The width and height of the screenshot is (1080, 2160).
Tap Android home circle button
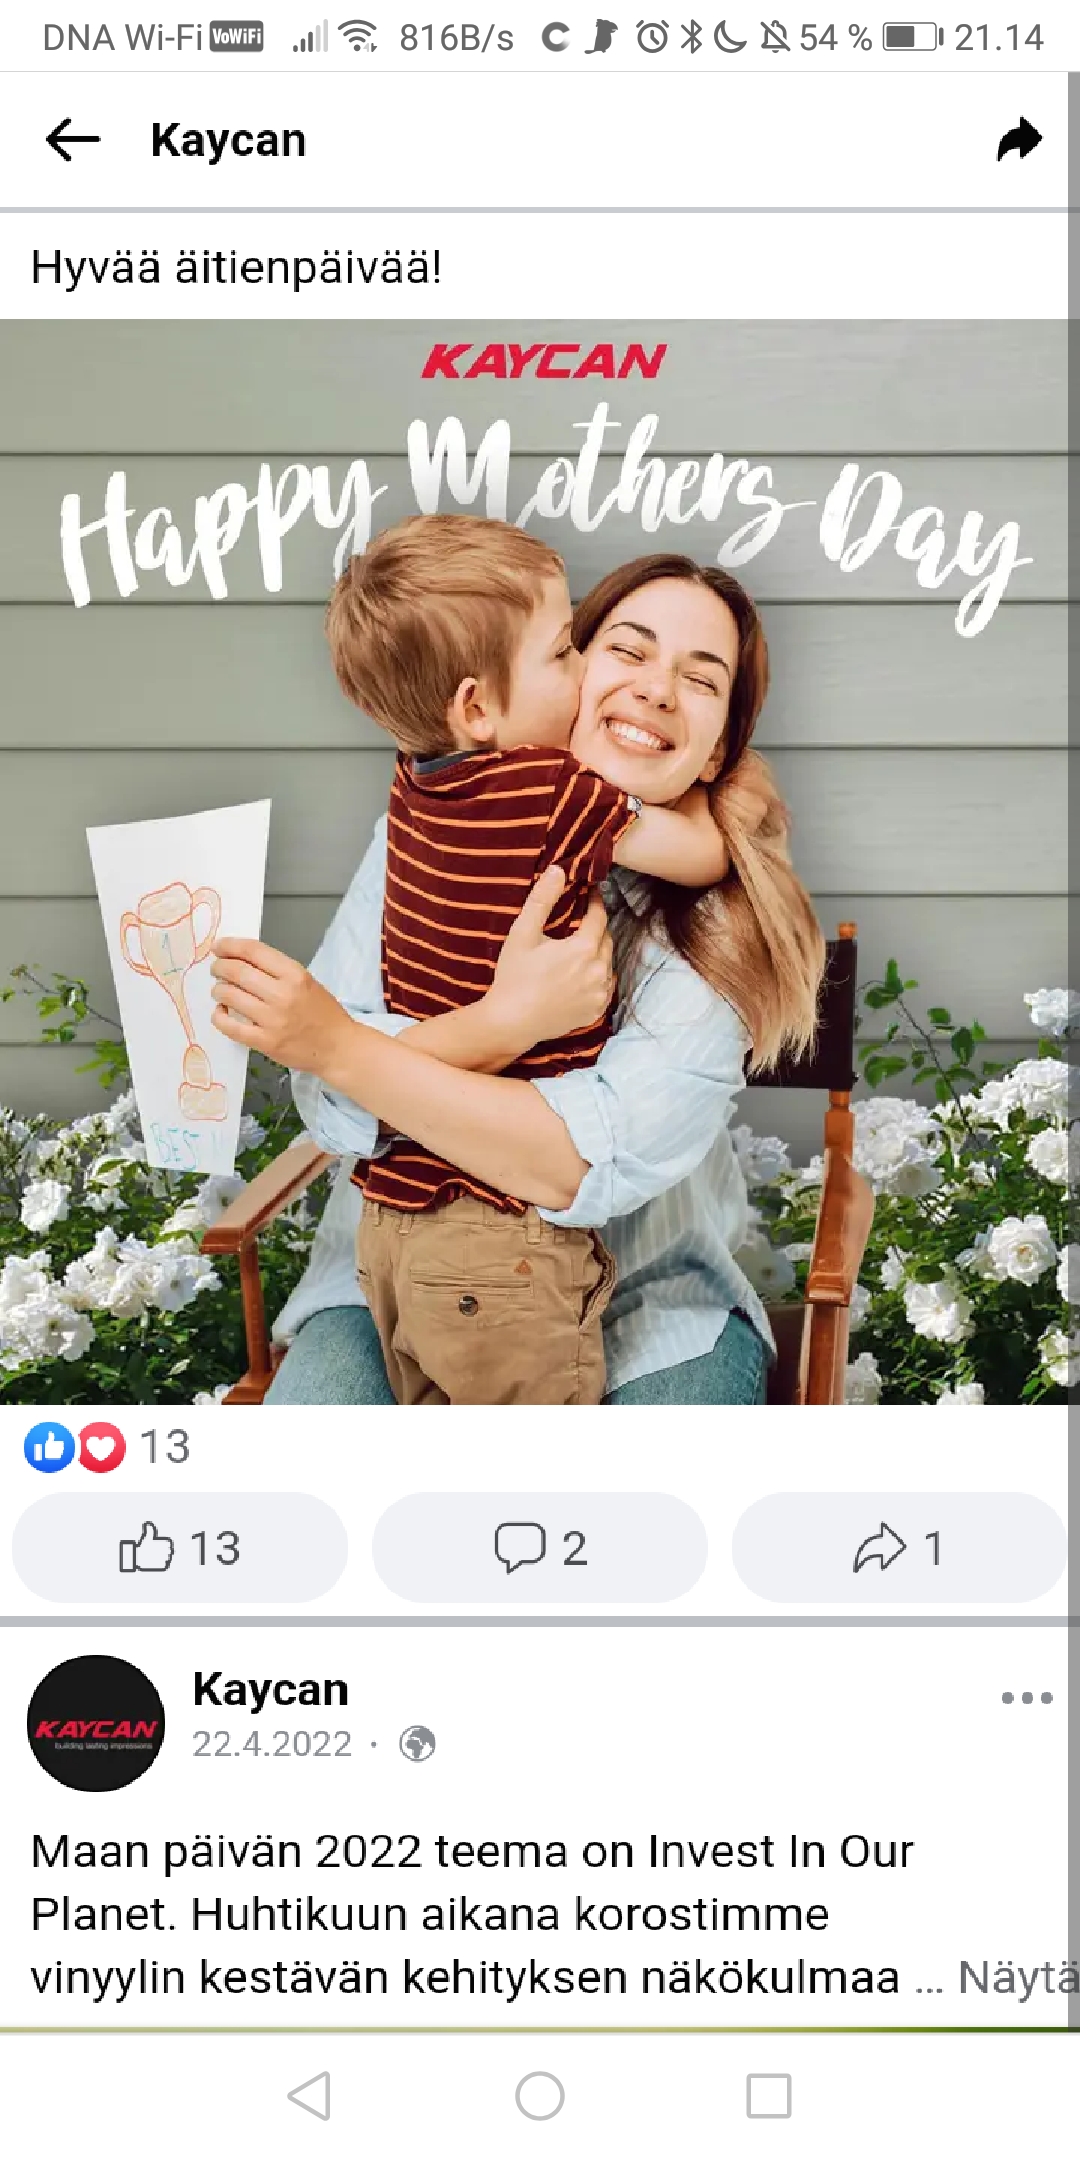pyautogui.click(x=540, y=2095)
